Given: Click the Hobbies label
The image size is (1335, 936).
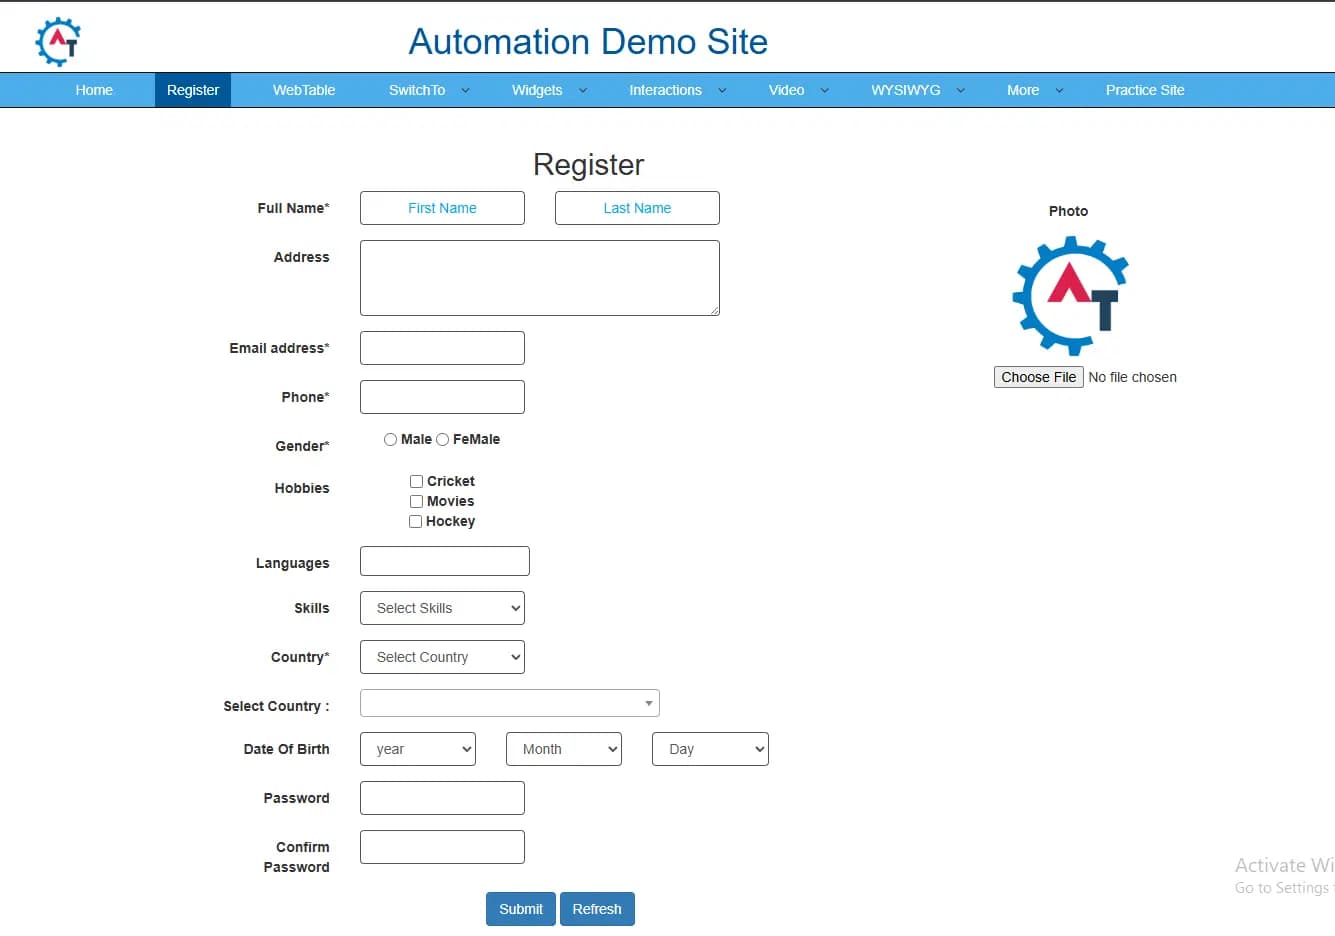Looking at the screenshot, I should pos(302,488).
